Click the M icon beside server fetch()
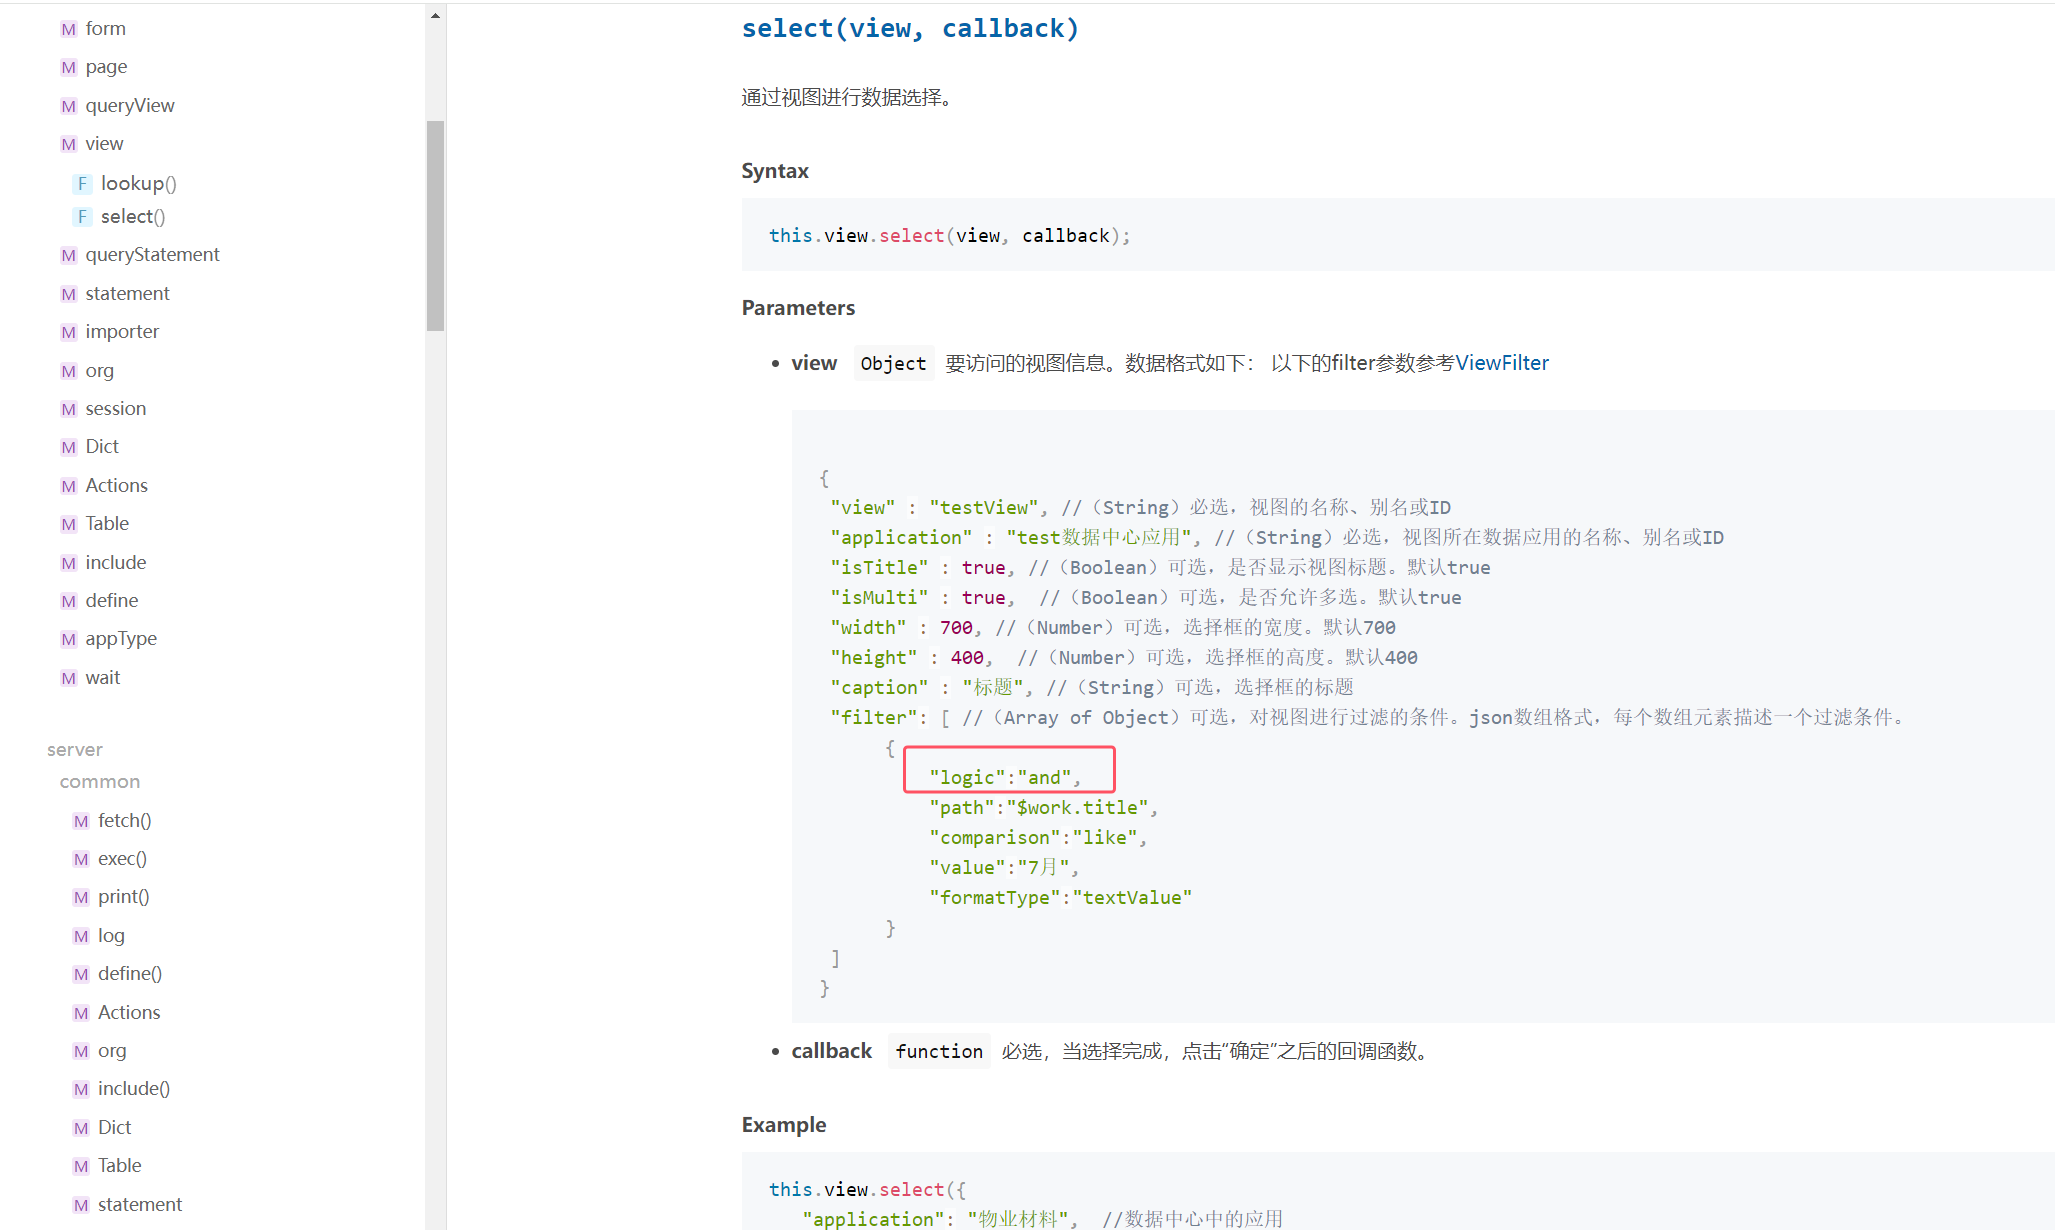 (81, 821)
